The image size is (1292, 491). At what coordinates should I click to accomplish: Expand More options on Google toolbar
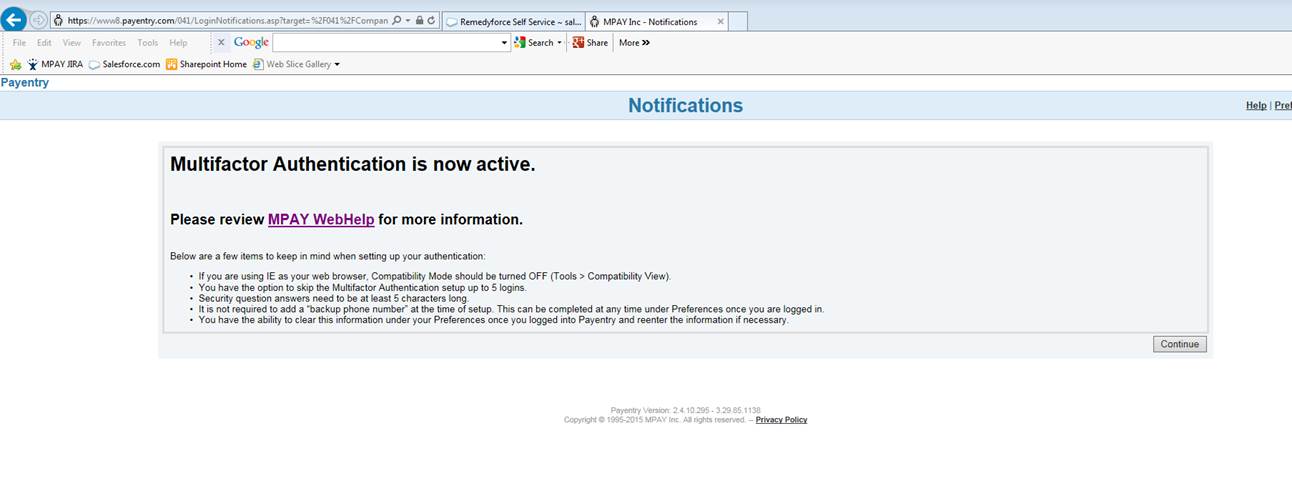coord(634,43)
